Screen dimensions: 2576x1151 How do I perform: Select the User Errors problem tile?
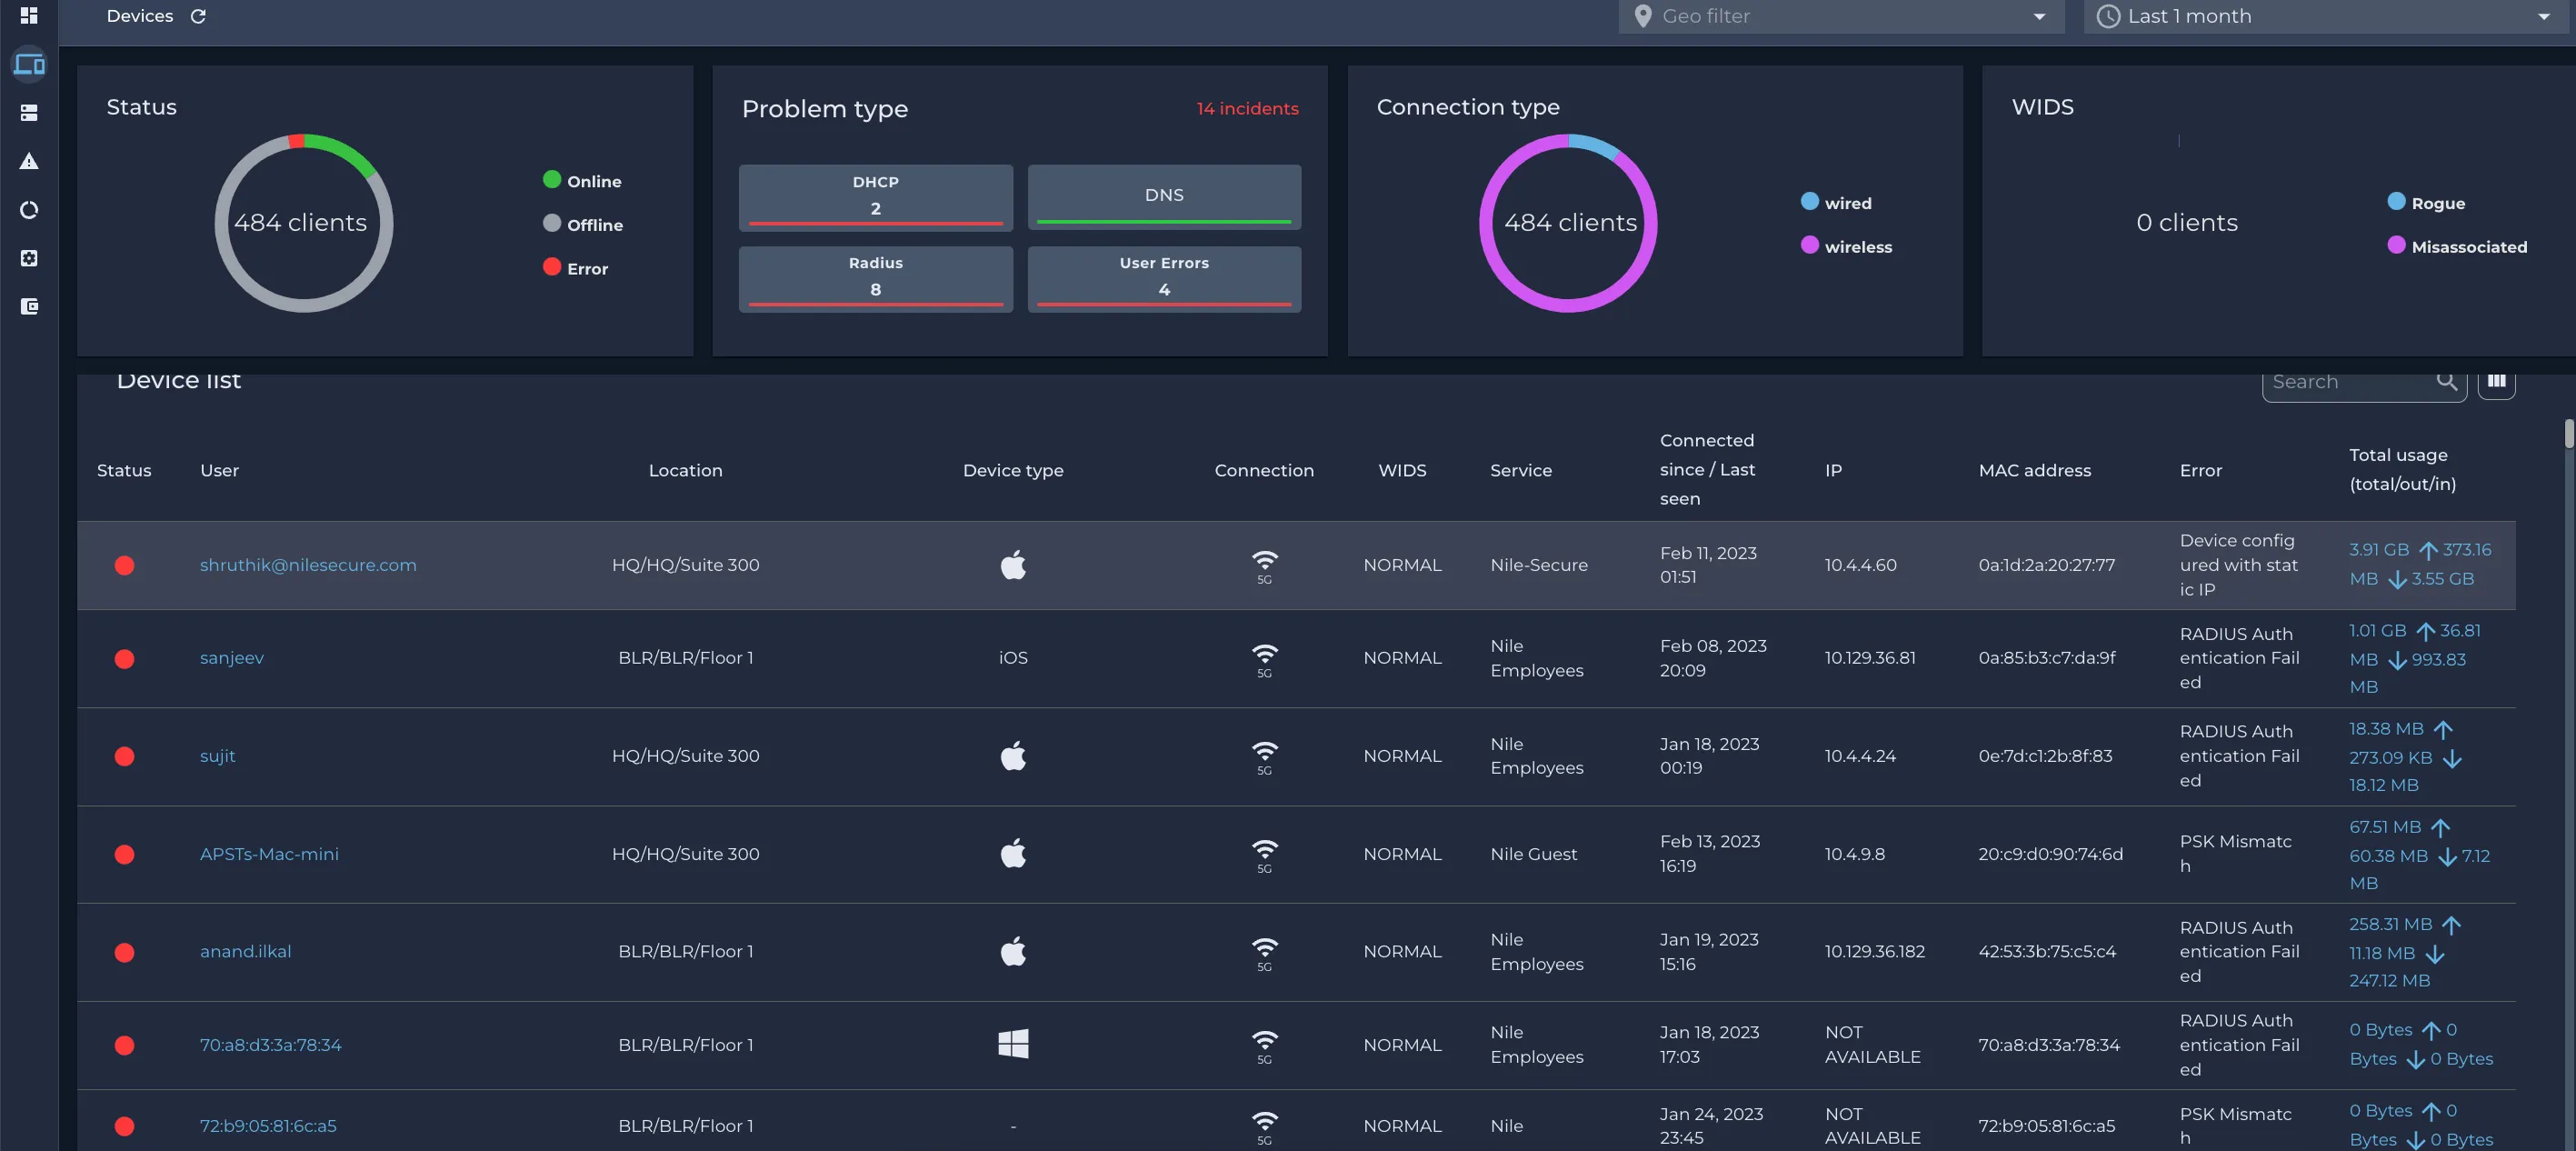[1164, 279]
